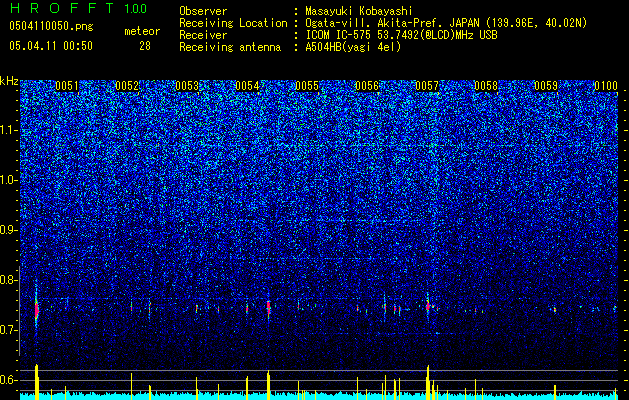
Task: Click the Observer label
Action: click(203, 11)
